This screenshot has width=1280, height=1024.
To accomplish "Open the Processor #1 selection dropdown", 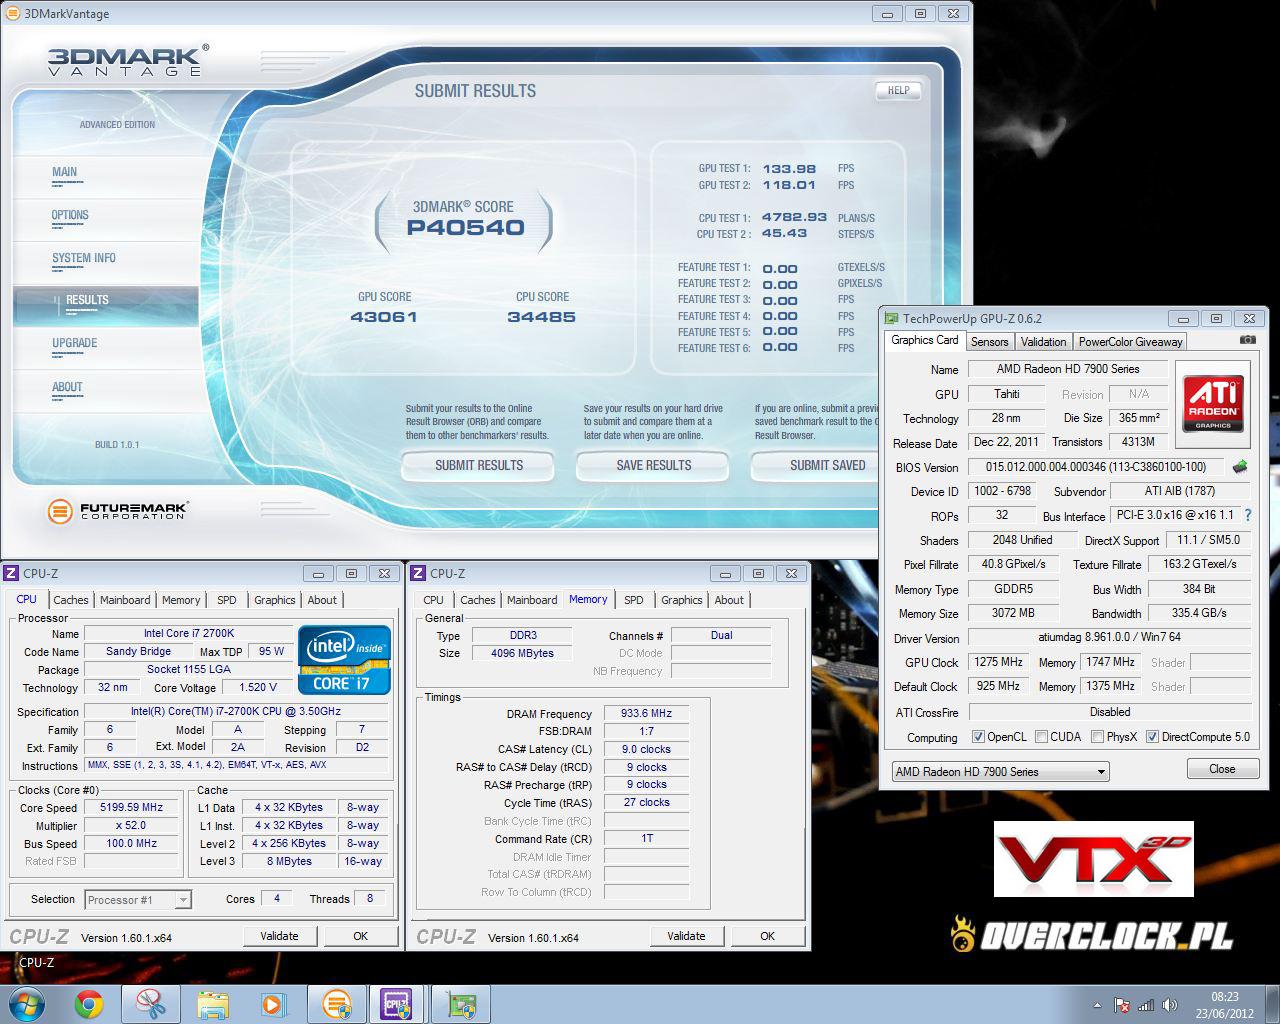I will (x=138, y=900).
